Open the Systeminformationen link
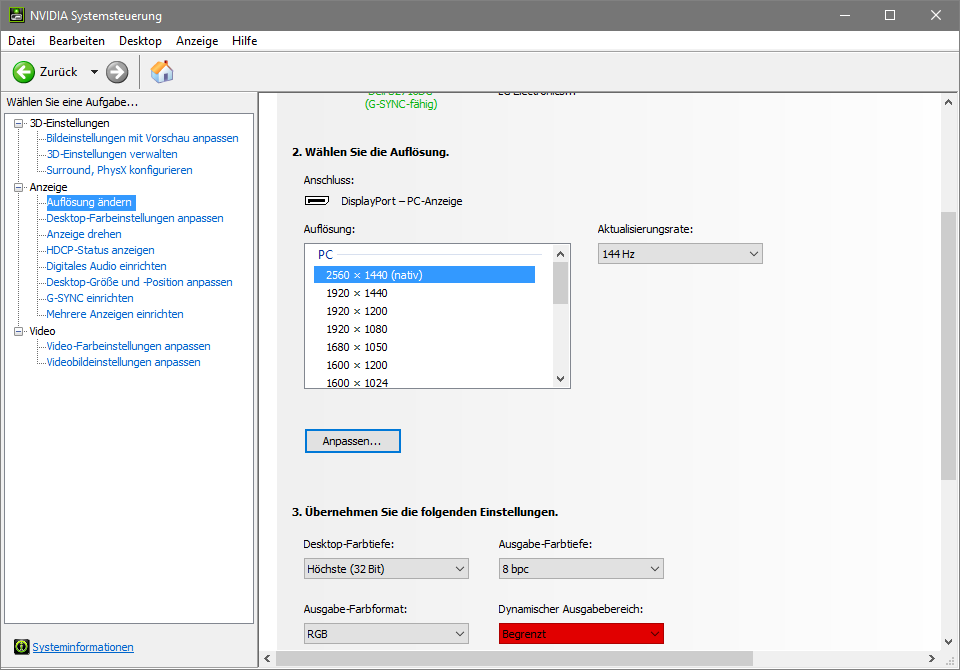 83,647
